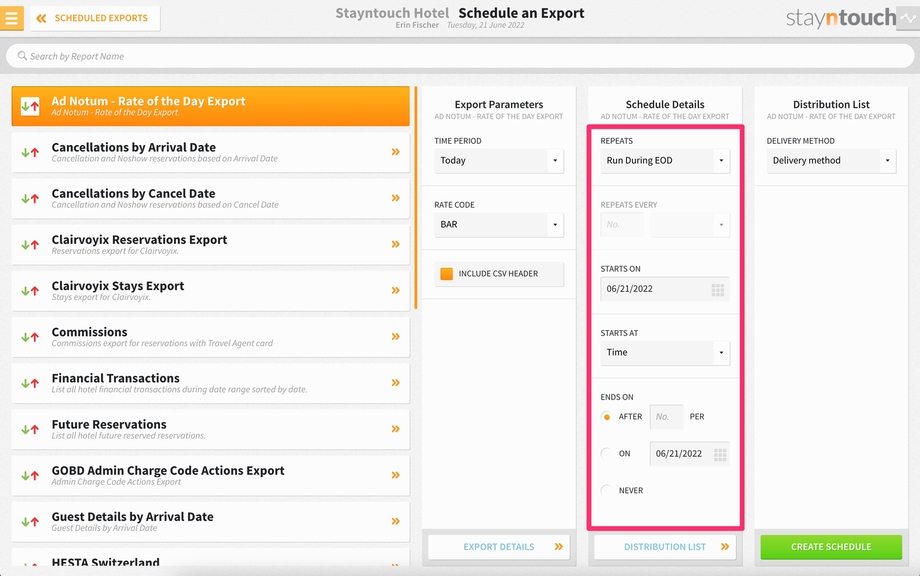Open calendar picker for Ends On date
This screenshot has height=576, width=920.
coord(720,455)
